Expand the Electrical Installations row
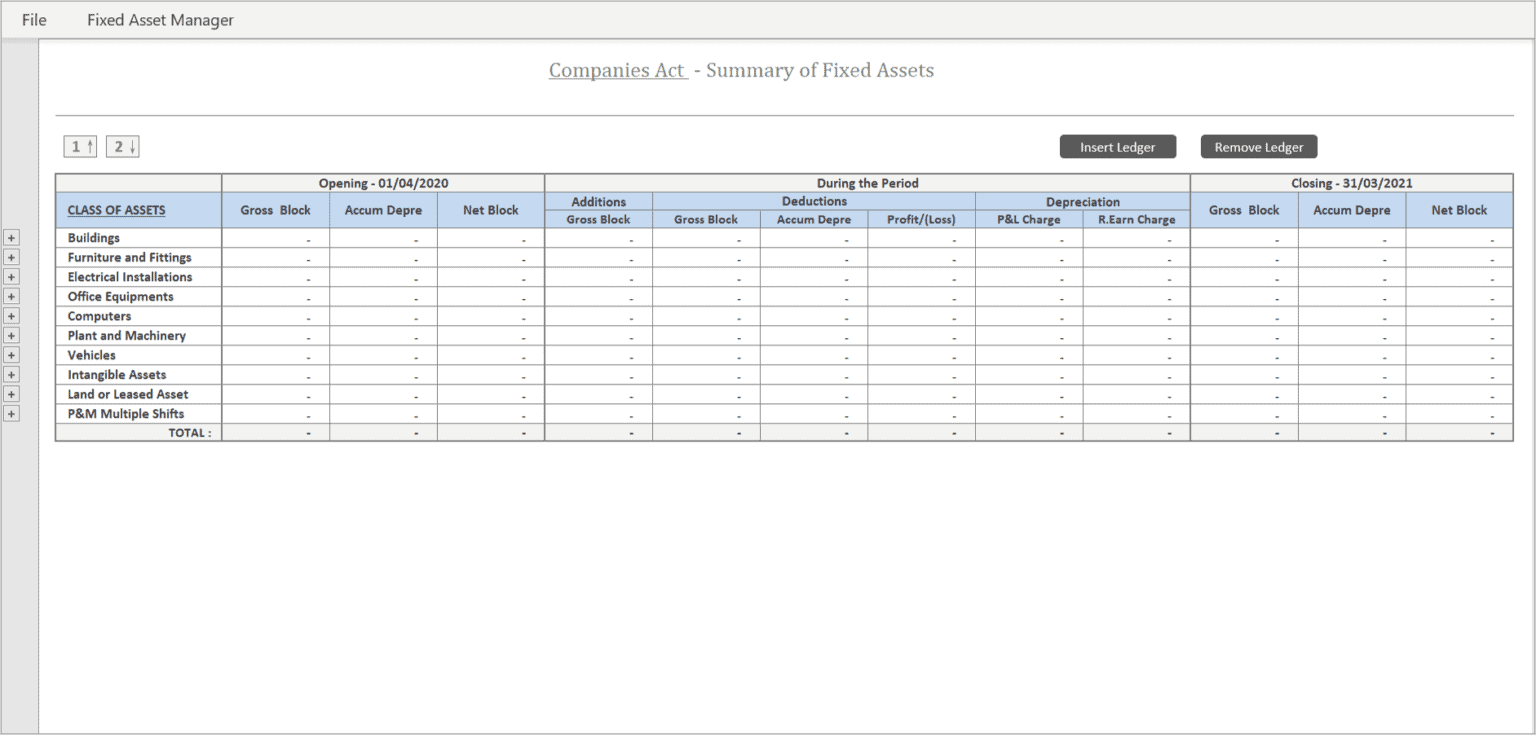 pos(11,276)
